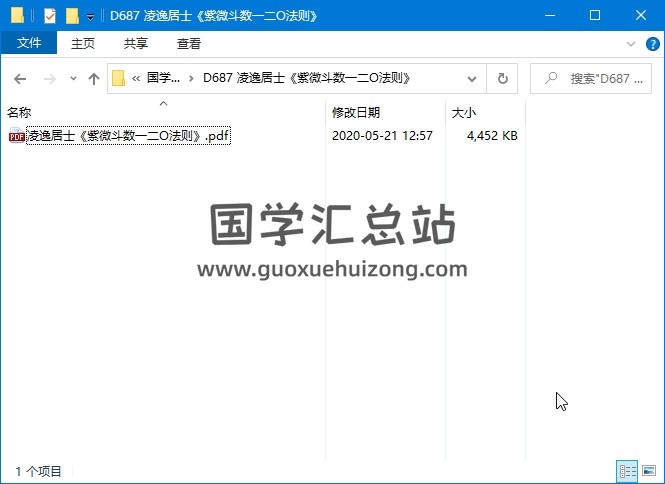Image resolution: width=665 pixels, height=484 pixels.
Task: Switch to the 查看 tab
Action: pyautogui.click(x=188, y=44)
